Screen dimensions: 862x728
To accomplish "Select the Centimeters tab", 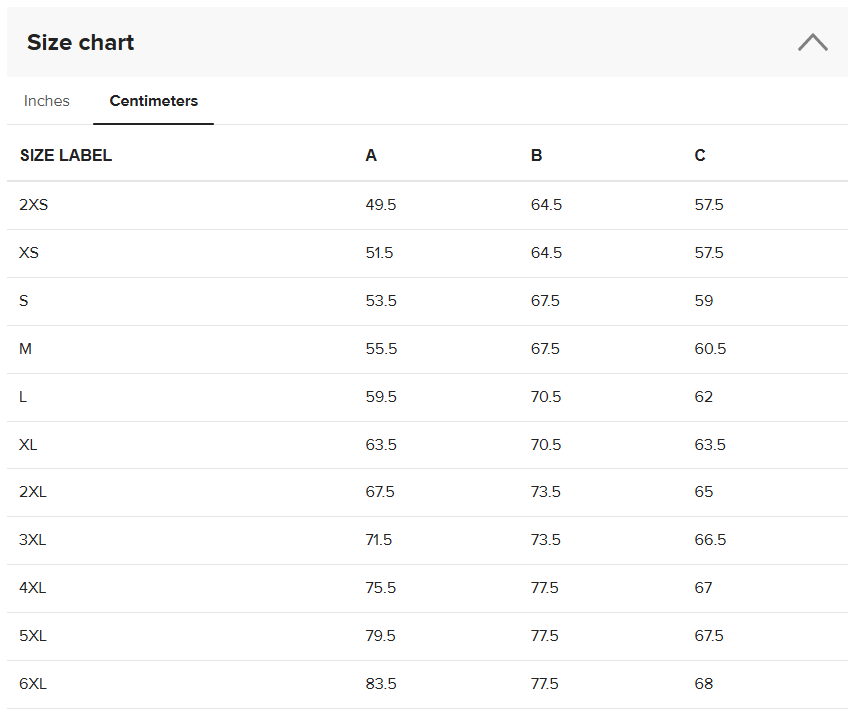I will coord(153,101).
